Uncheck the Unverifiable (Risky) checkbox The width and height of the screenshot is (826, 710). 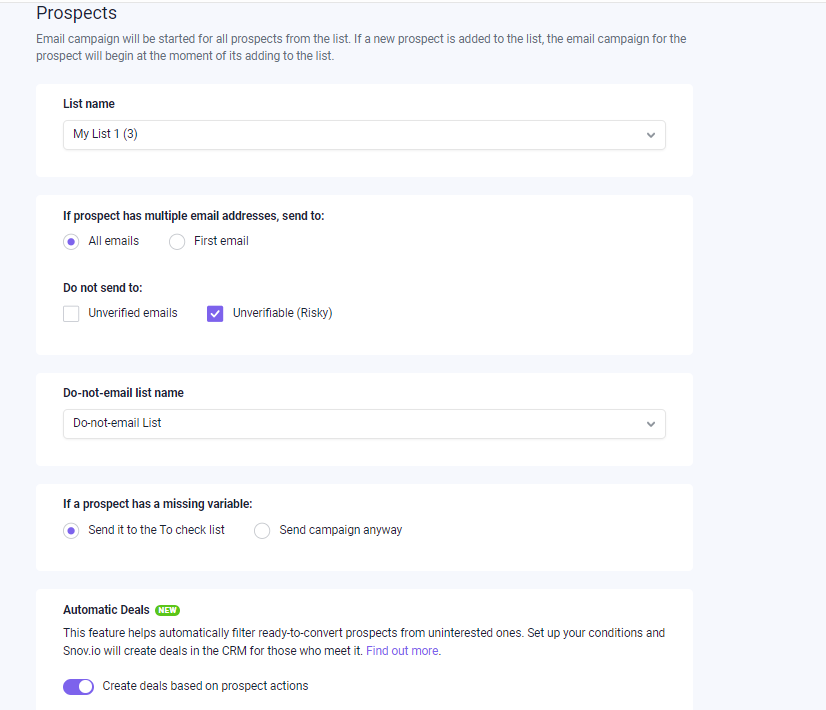pyautogui.click(x=215, y=313)
